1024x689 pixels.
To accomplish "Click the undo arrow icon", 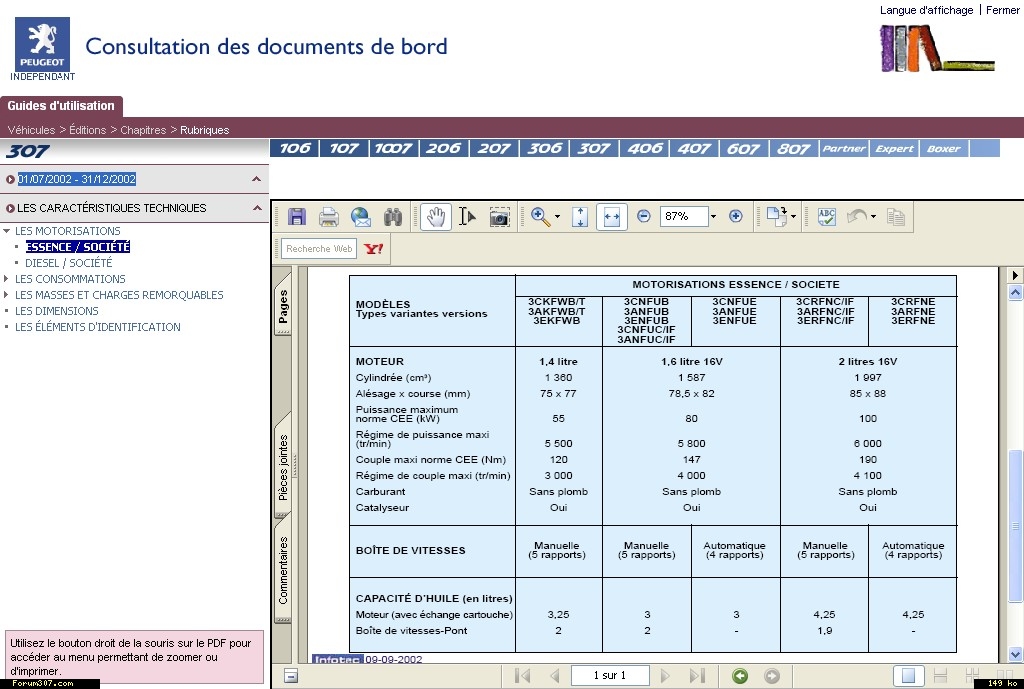I will [x=857, y=216].
